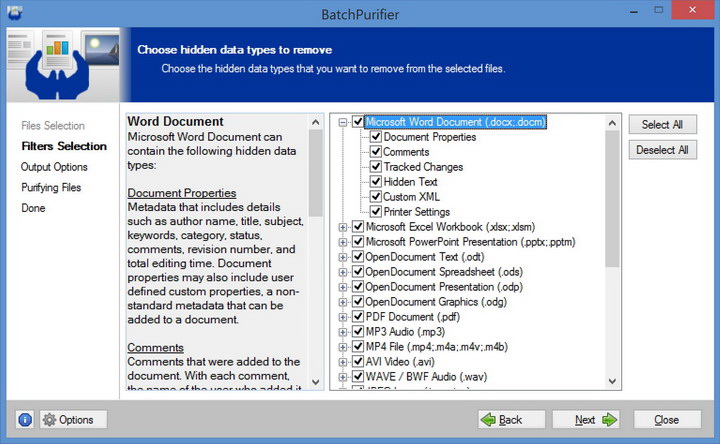This screenshot has height=444, width=720.
Task: Open the Options button
Action: tap(73, 419)
